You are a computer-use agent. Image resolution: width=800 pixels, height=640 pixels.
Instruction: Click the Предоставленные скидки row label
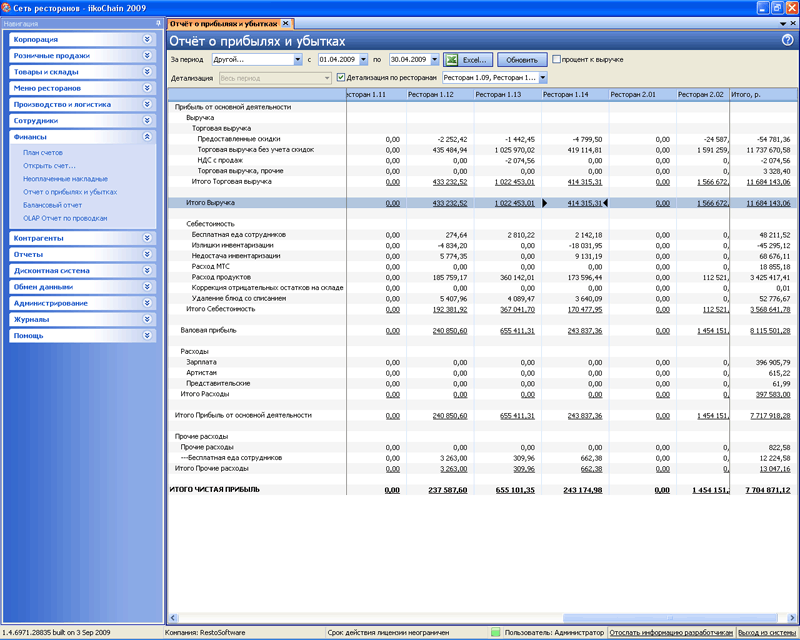[239, 139]
